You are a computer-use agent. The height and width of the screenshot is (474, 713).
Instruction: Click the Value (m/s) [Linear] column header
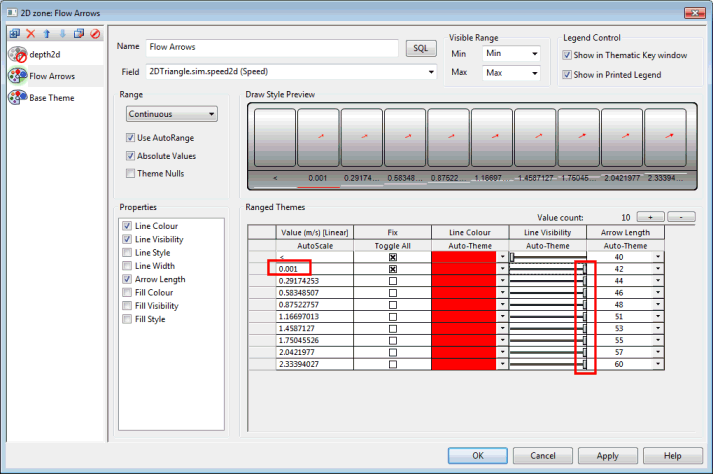[315, 232]
